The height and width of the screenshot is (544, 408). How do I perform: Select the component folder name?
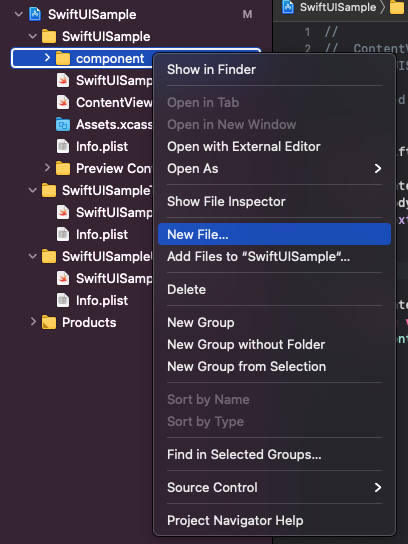click(110, 59)
